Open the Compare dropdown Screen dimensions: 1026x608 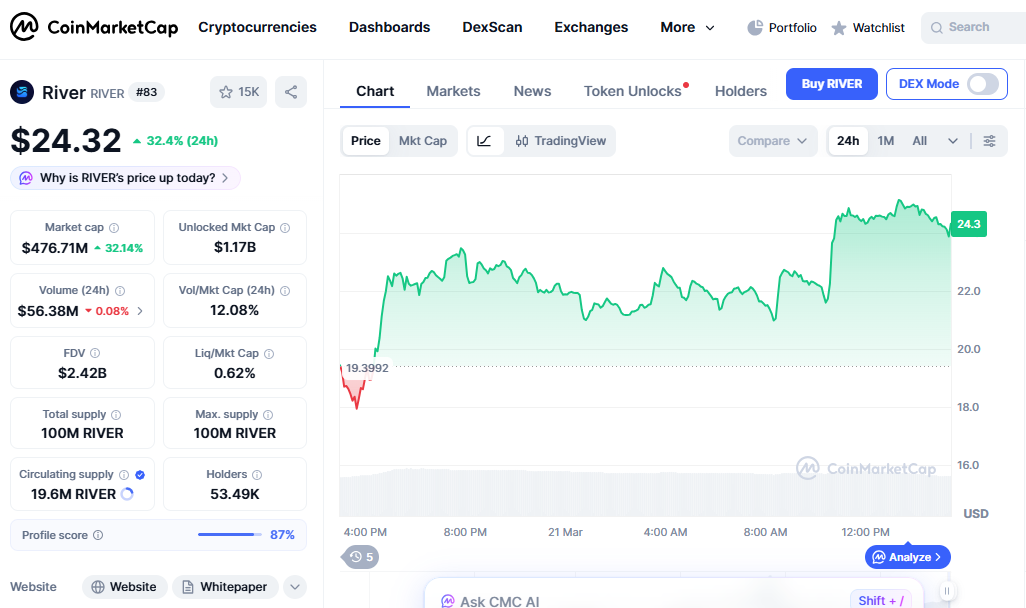click(772, 141)
